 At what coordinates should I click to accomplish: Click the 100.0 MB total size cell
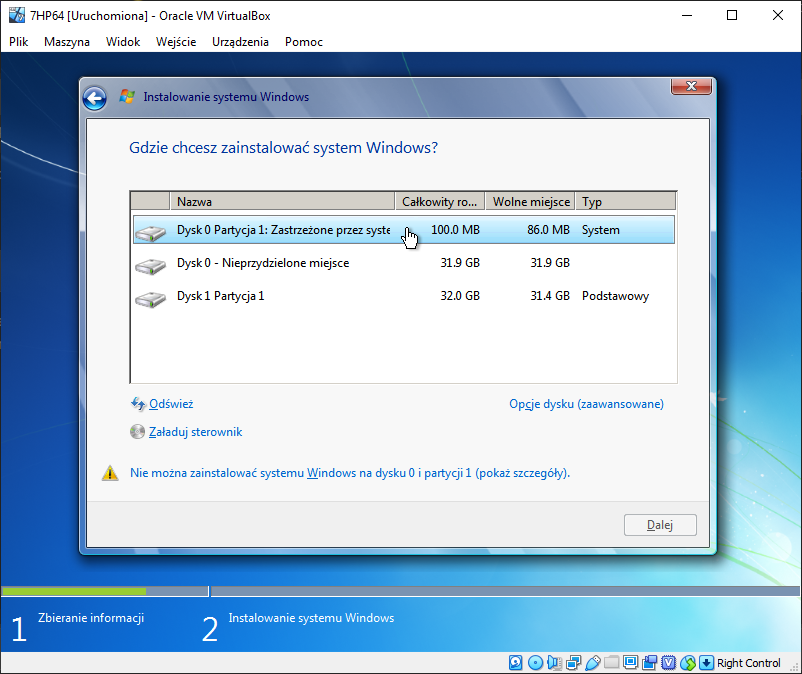(455, 230)
